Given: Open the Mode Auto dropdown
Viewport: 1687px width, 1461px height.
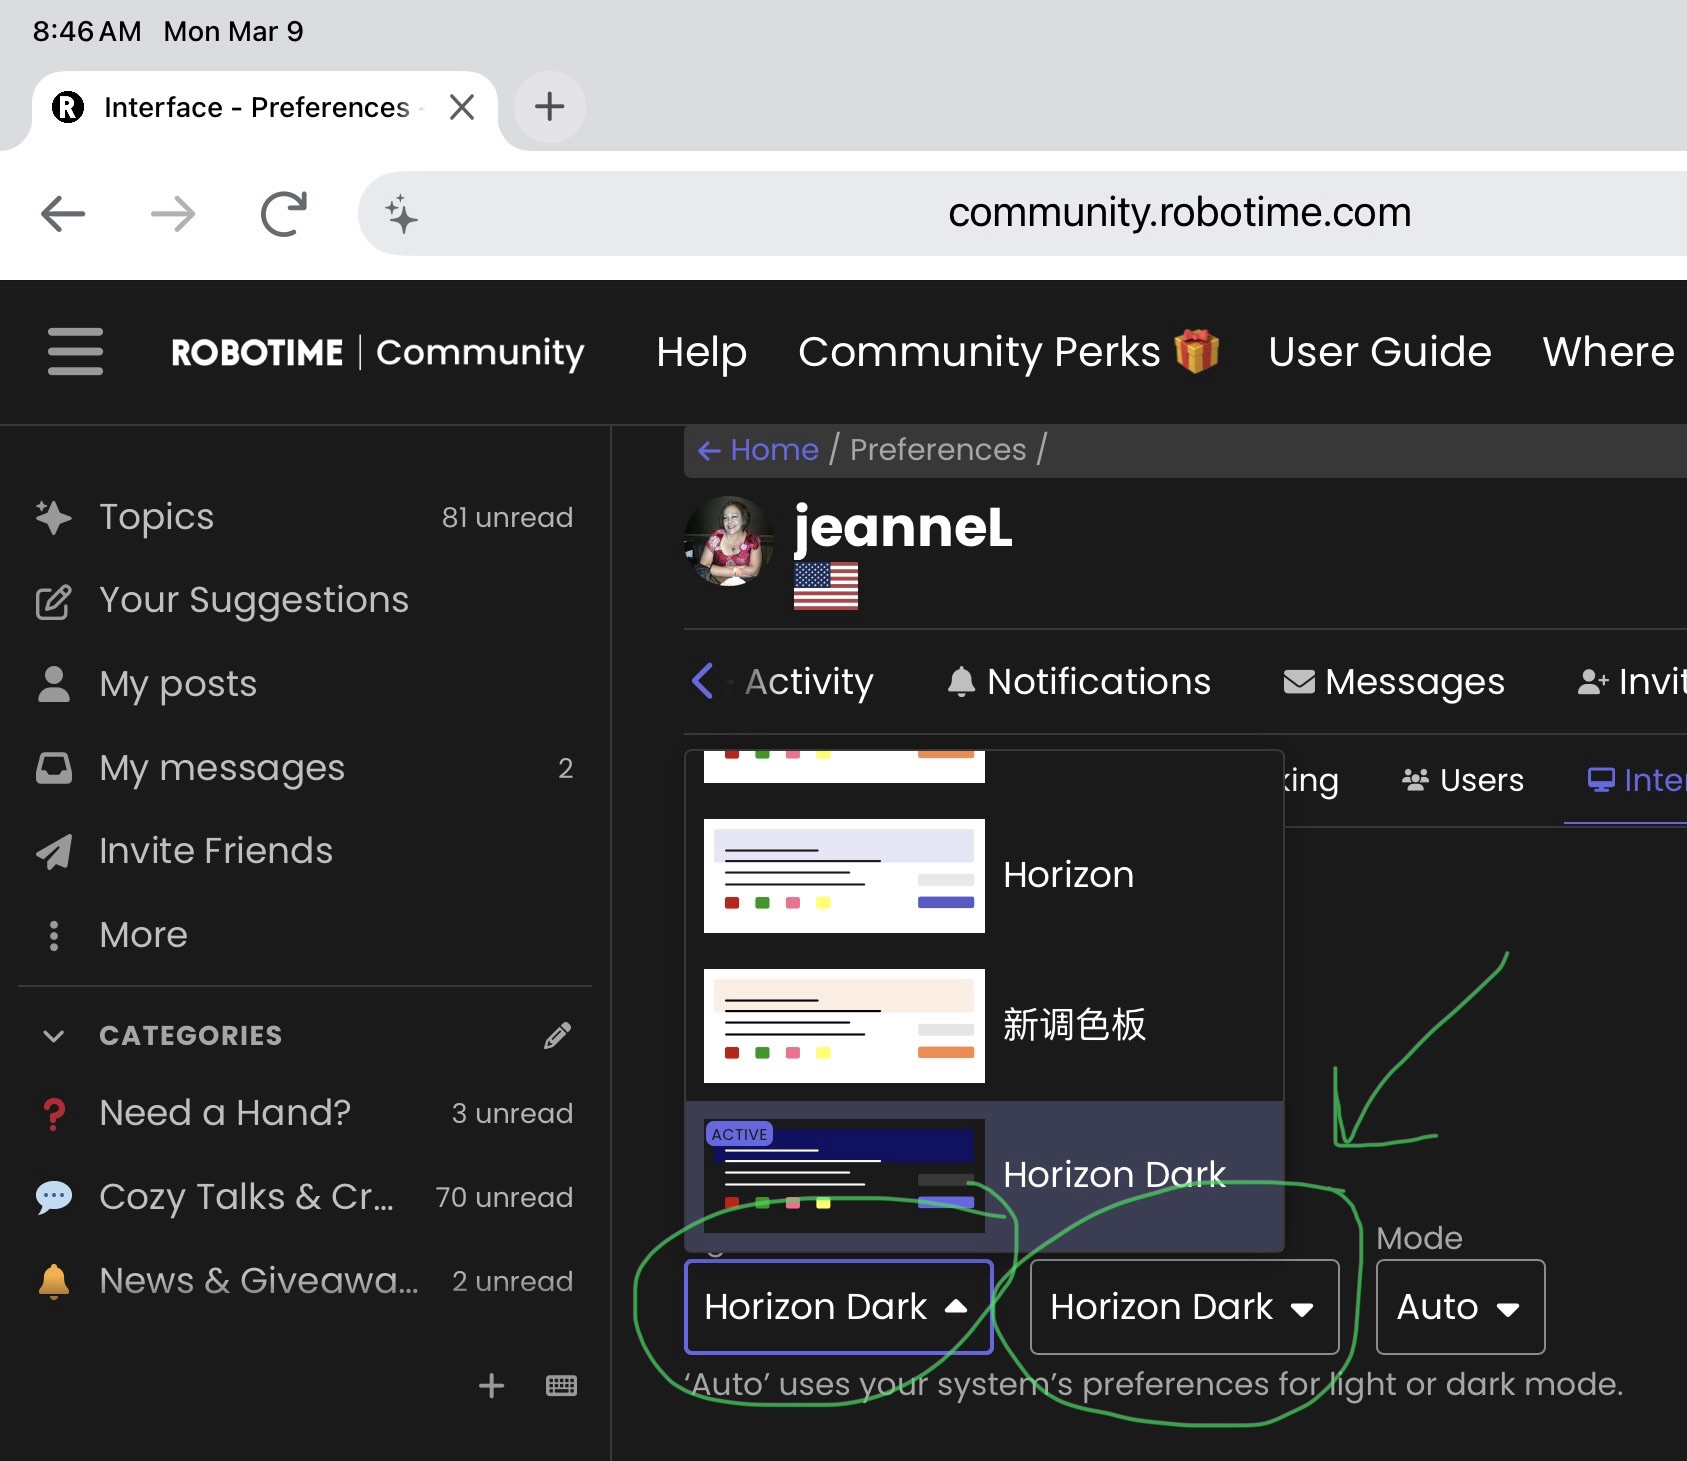Looking at the screenshot, I should [x=1459, y=1307].
